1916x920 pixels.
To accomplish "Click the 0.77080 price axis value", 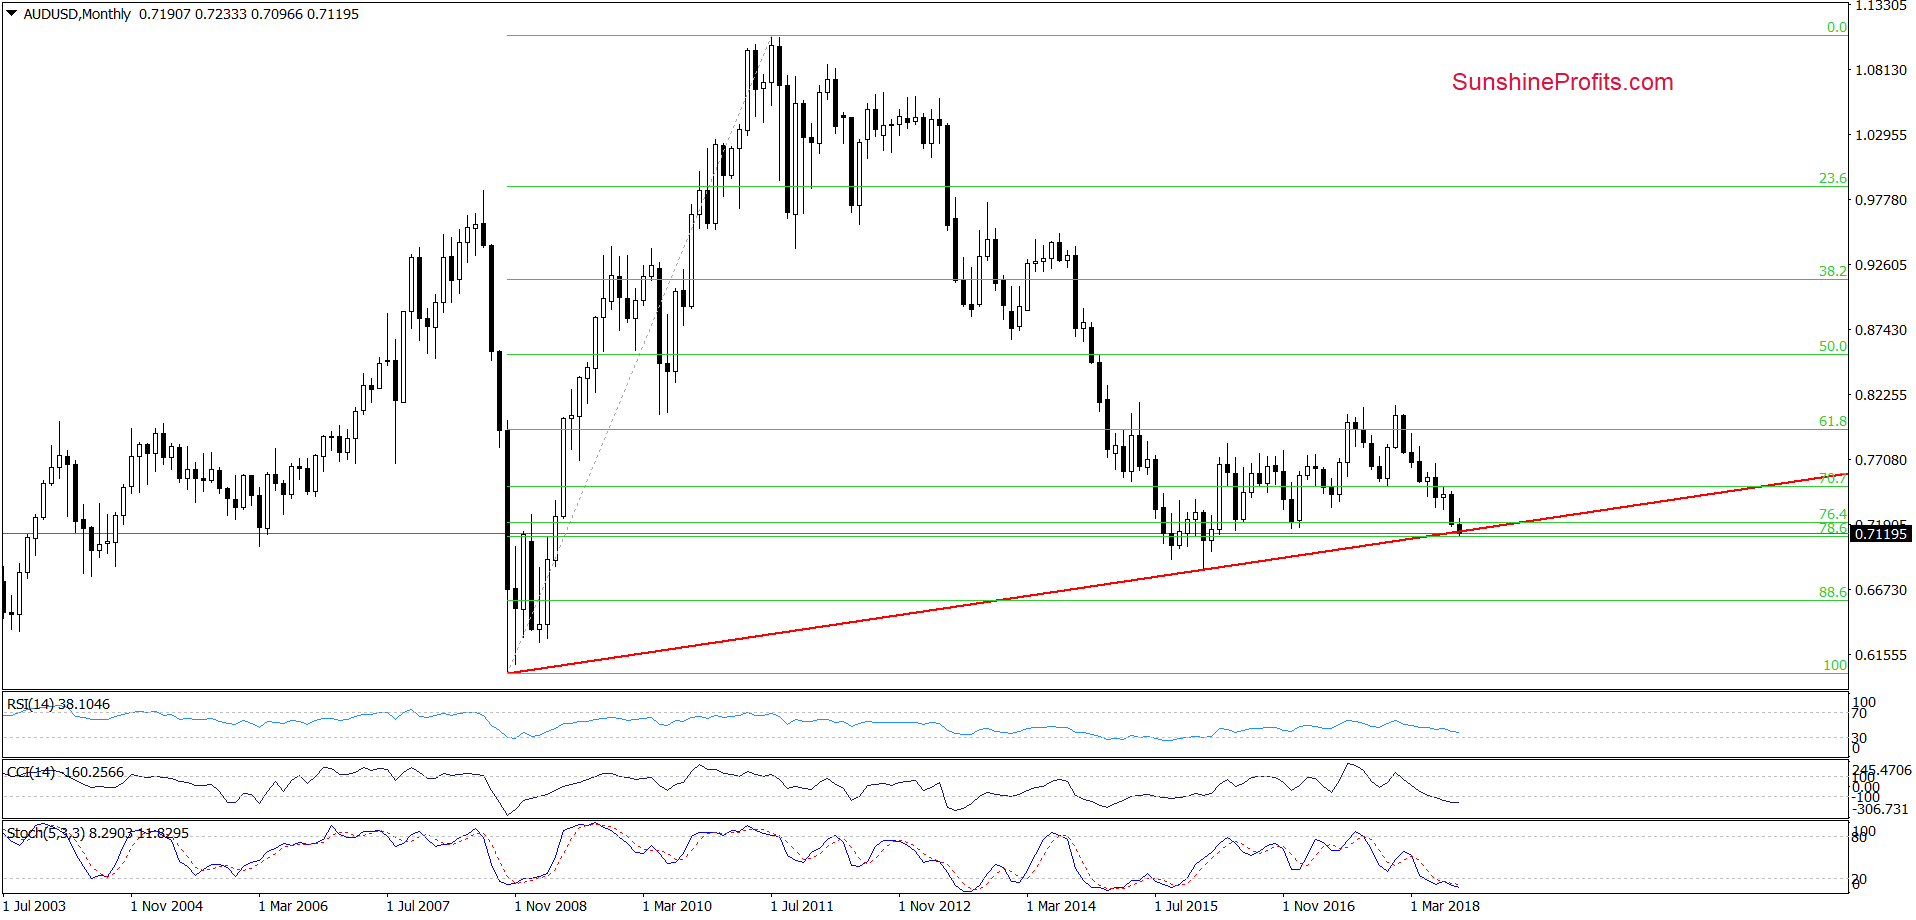I will 1881,460.
